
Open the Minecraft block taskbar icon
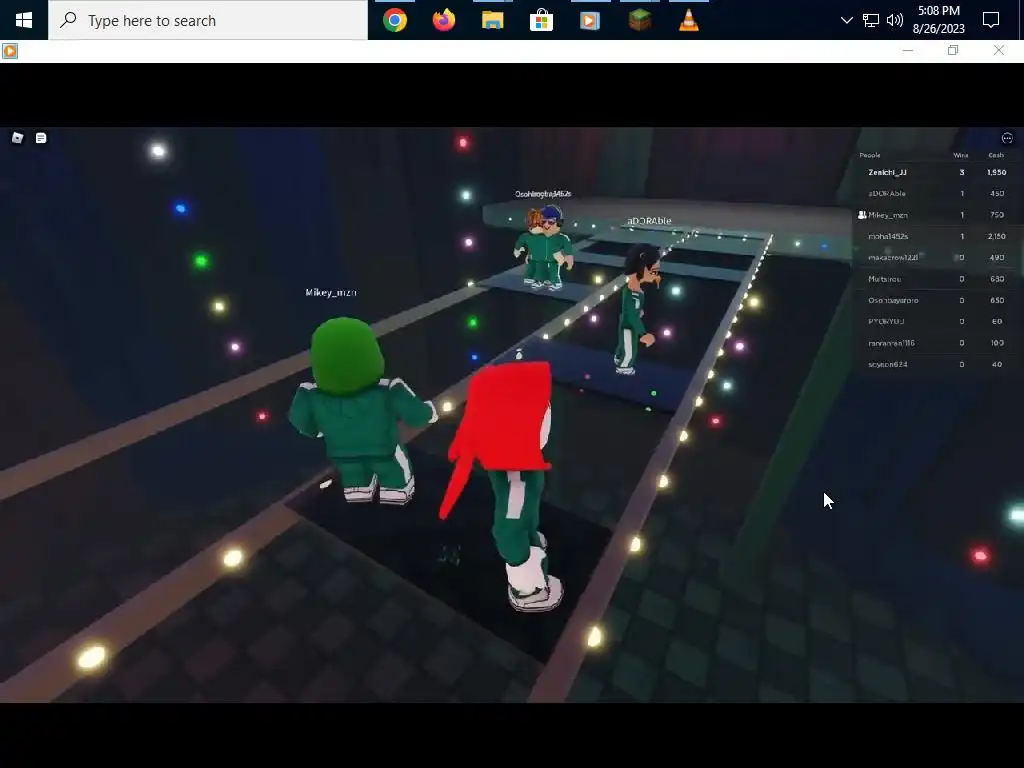[639, 20]
